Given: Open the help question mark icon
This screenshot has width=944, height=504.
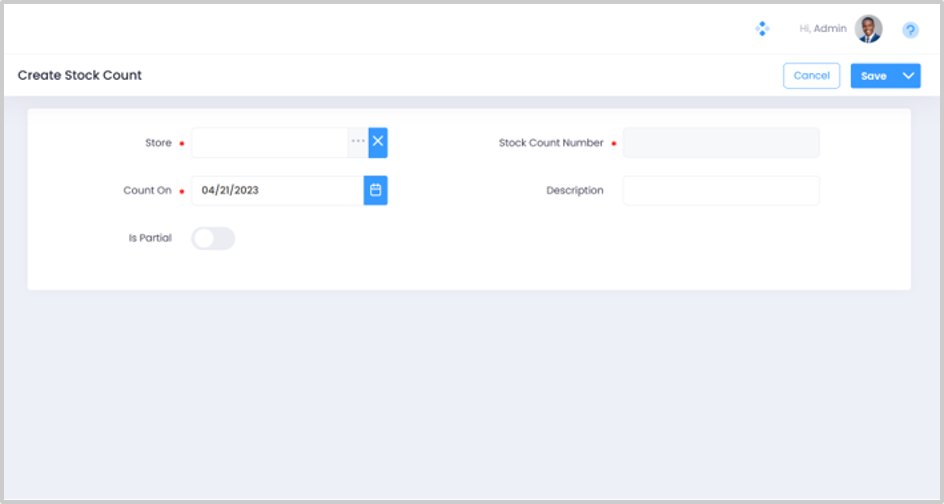Looking at the screenshot, I should click(910, 30).
